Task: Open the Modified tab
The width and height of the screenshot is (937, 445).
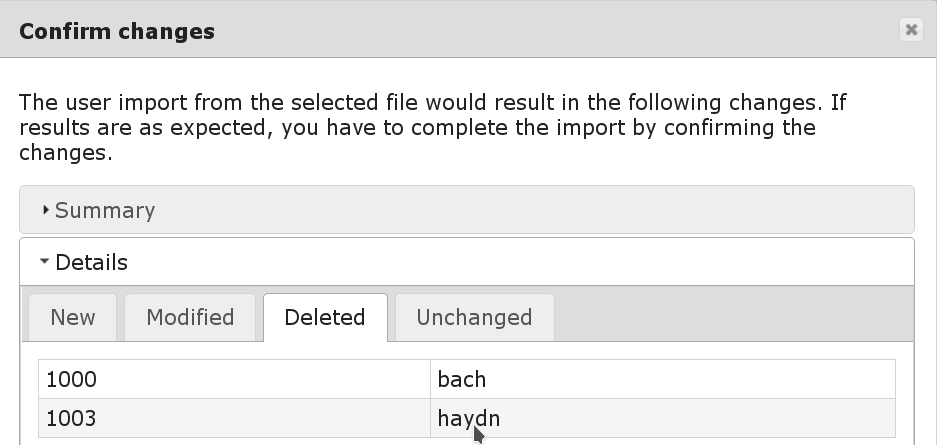Action: 190,318
